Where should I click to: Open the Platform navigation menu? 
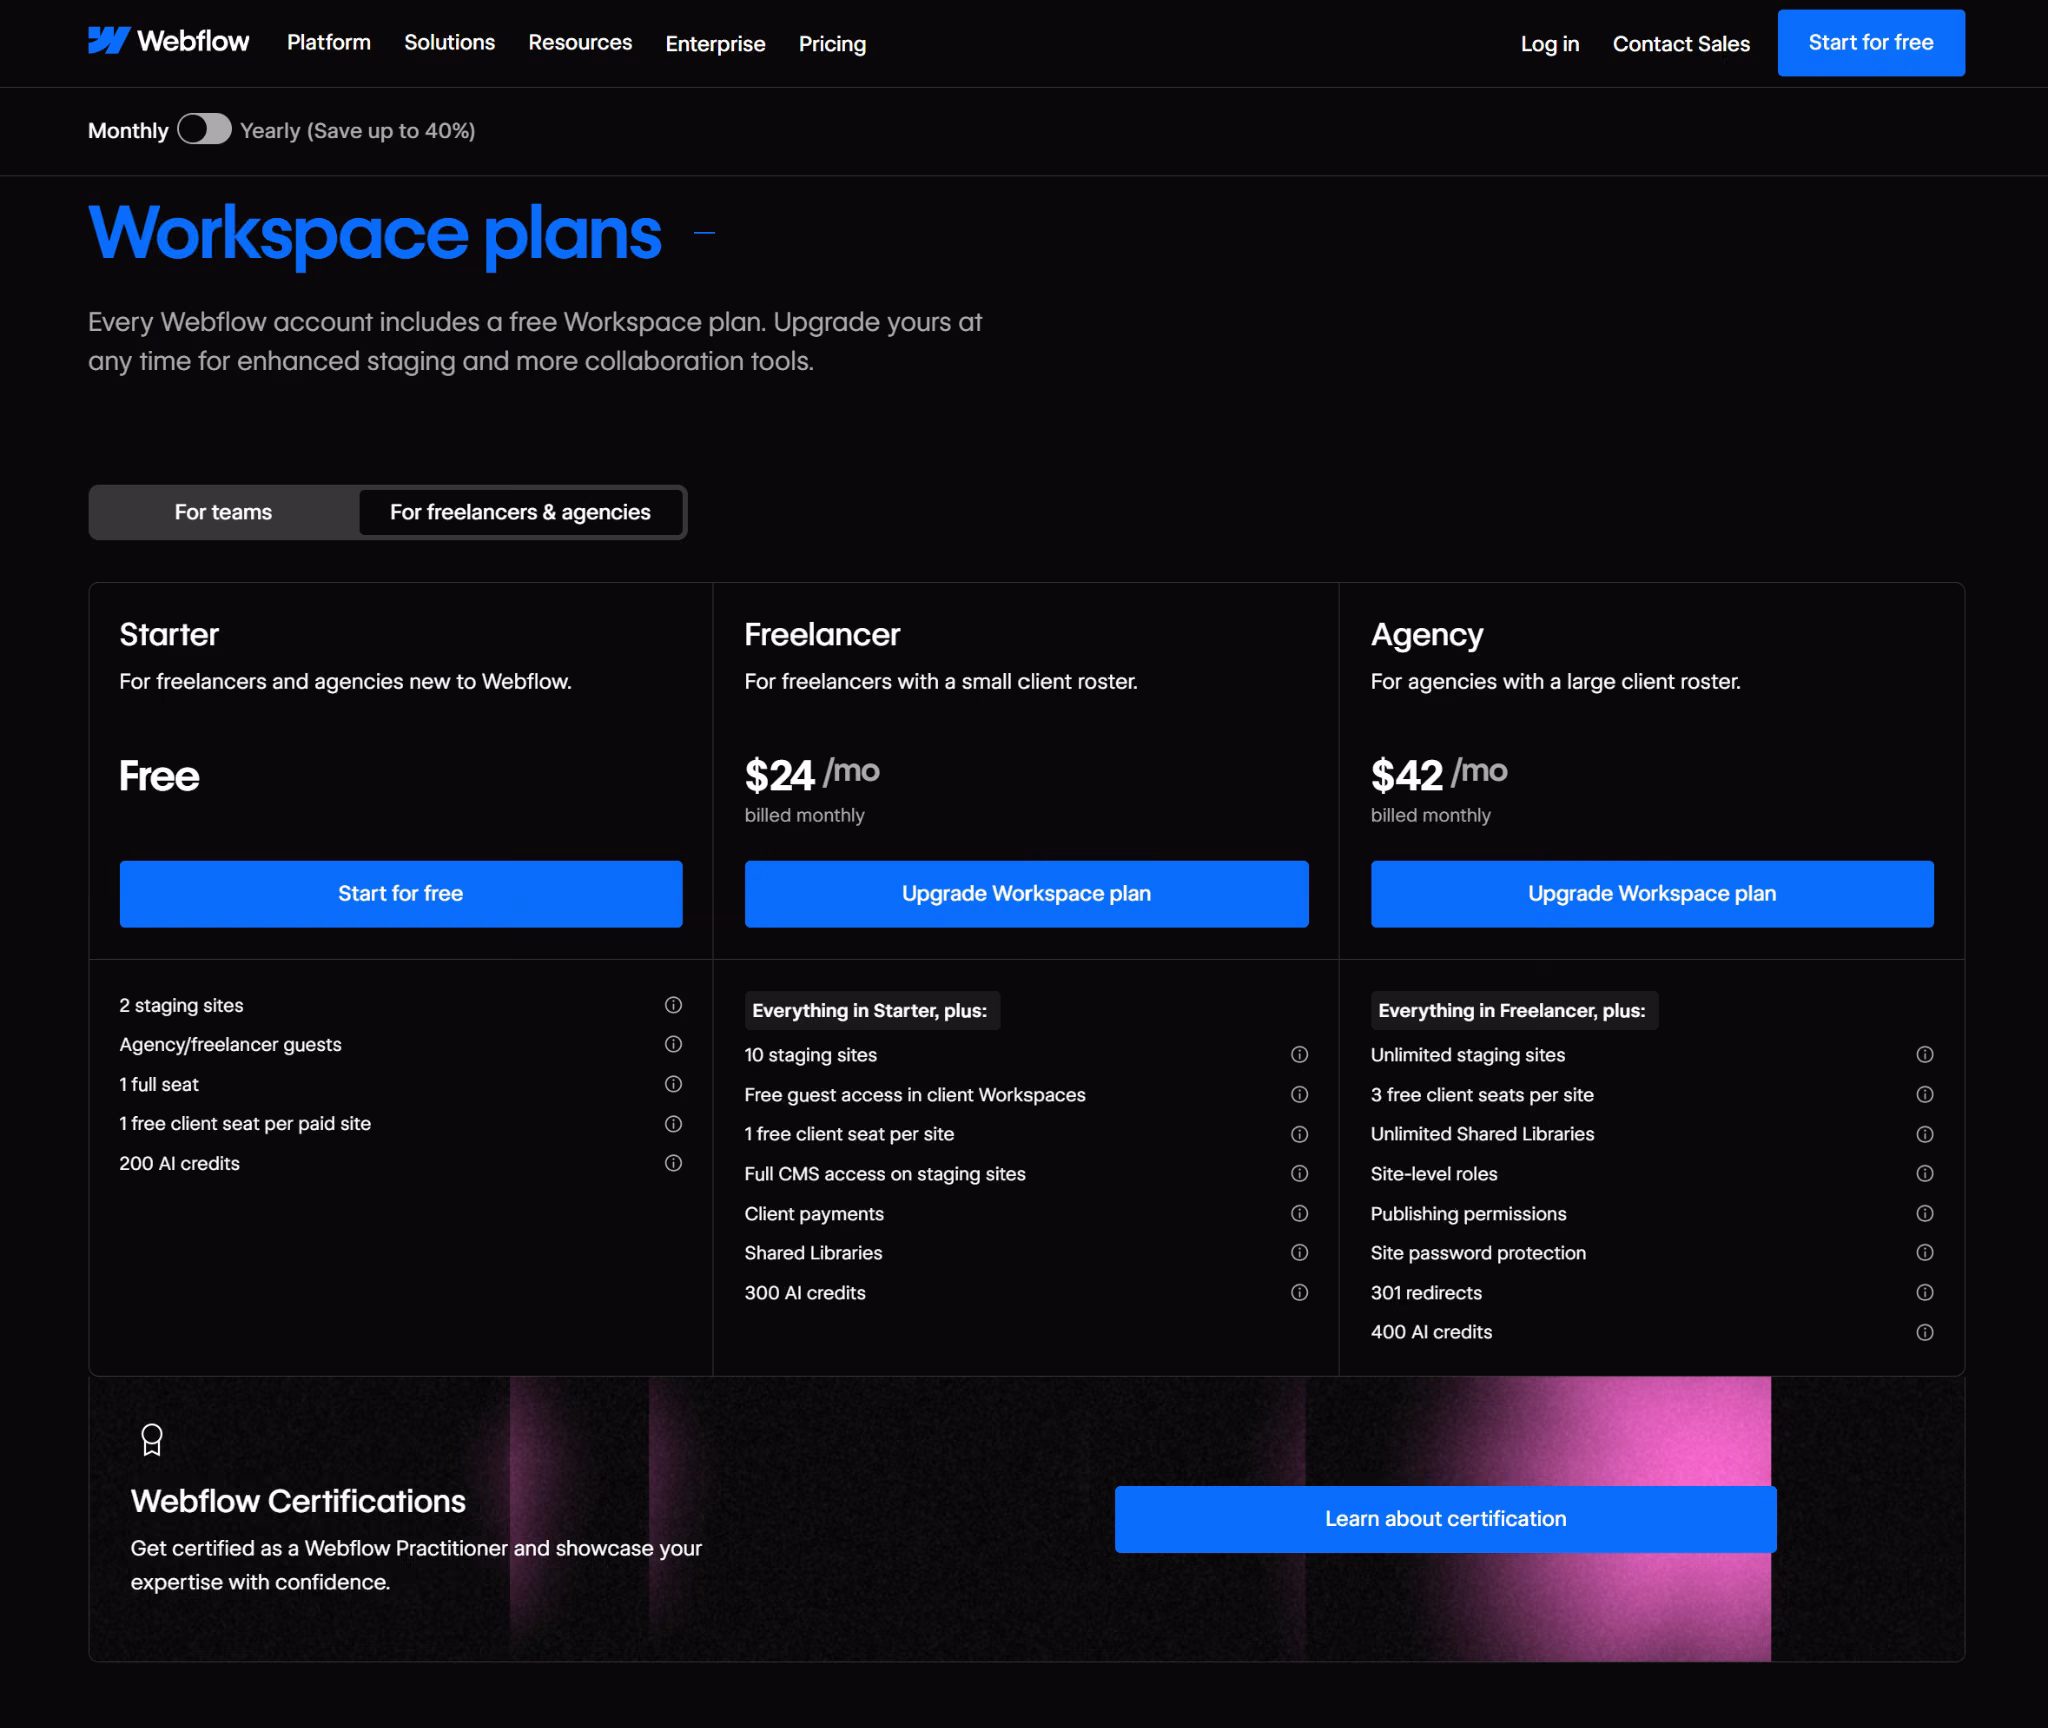329,42
